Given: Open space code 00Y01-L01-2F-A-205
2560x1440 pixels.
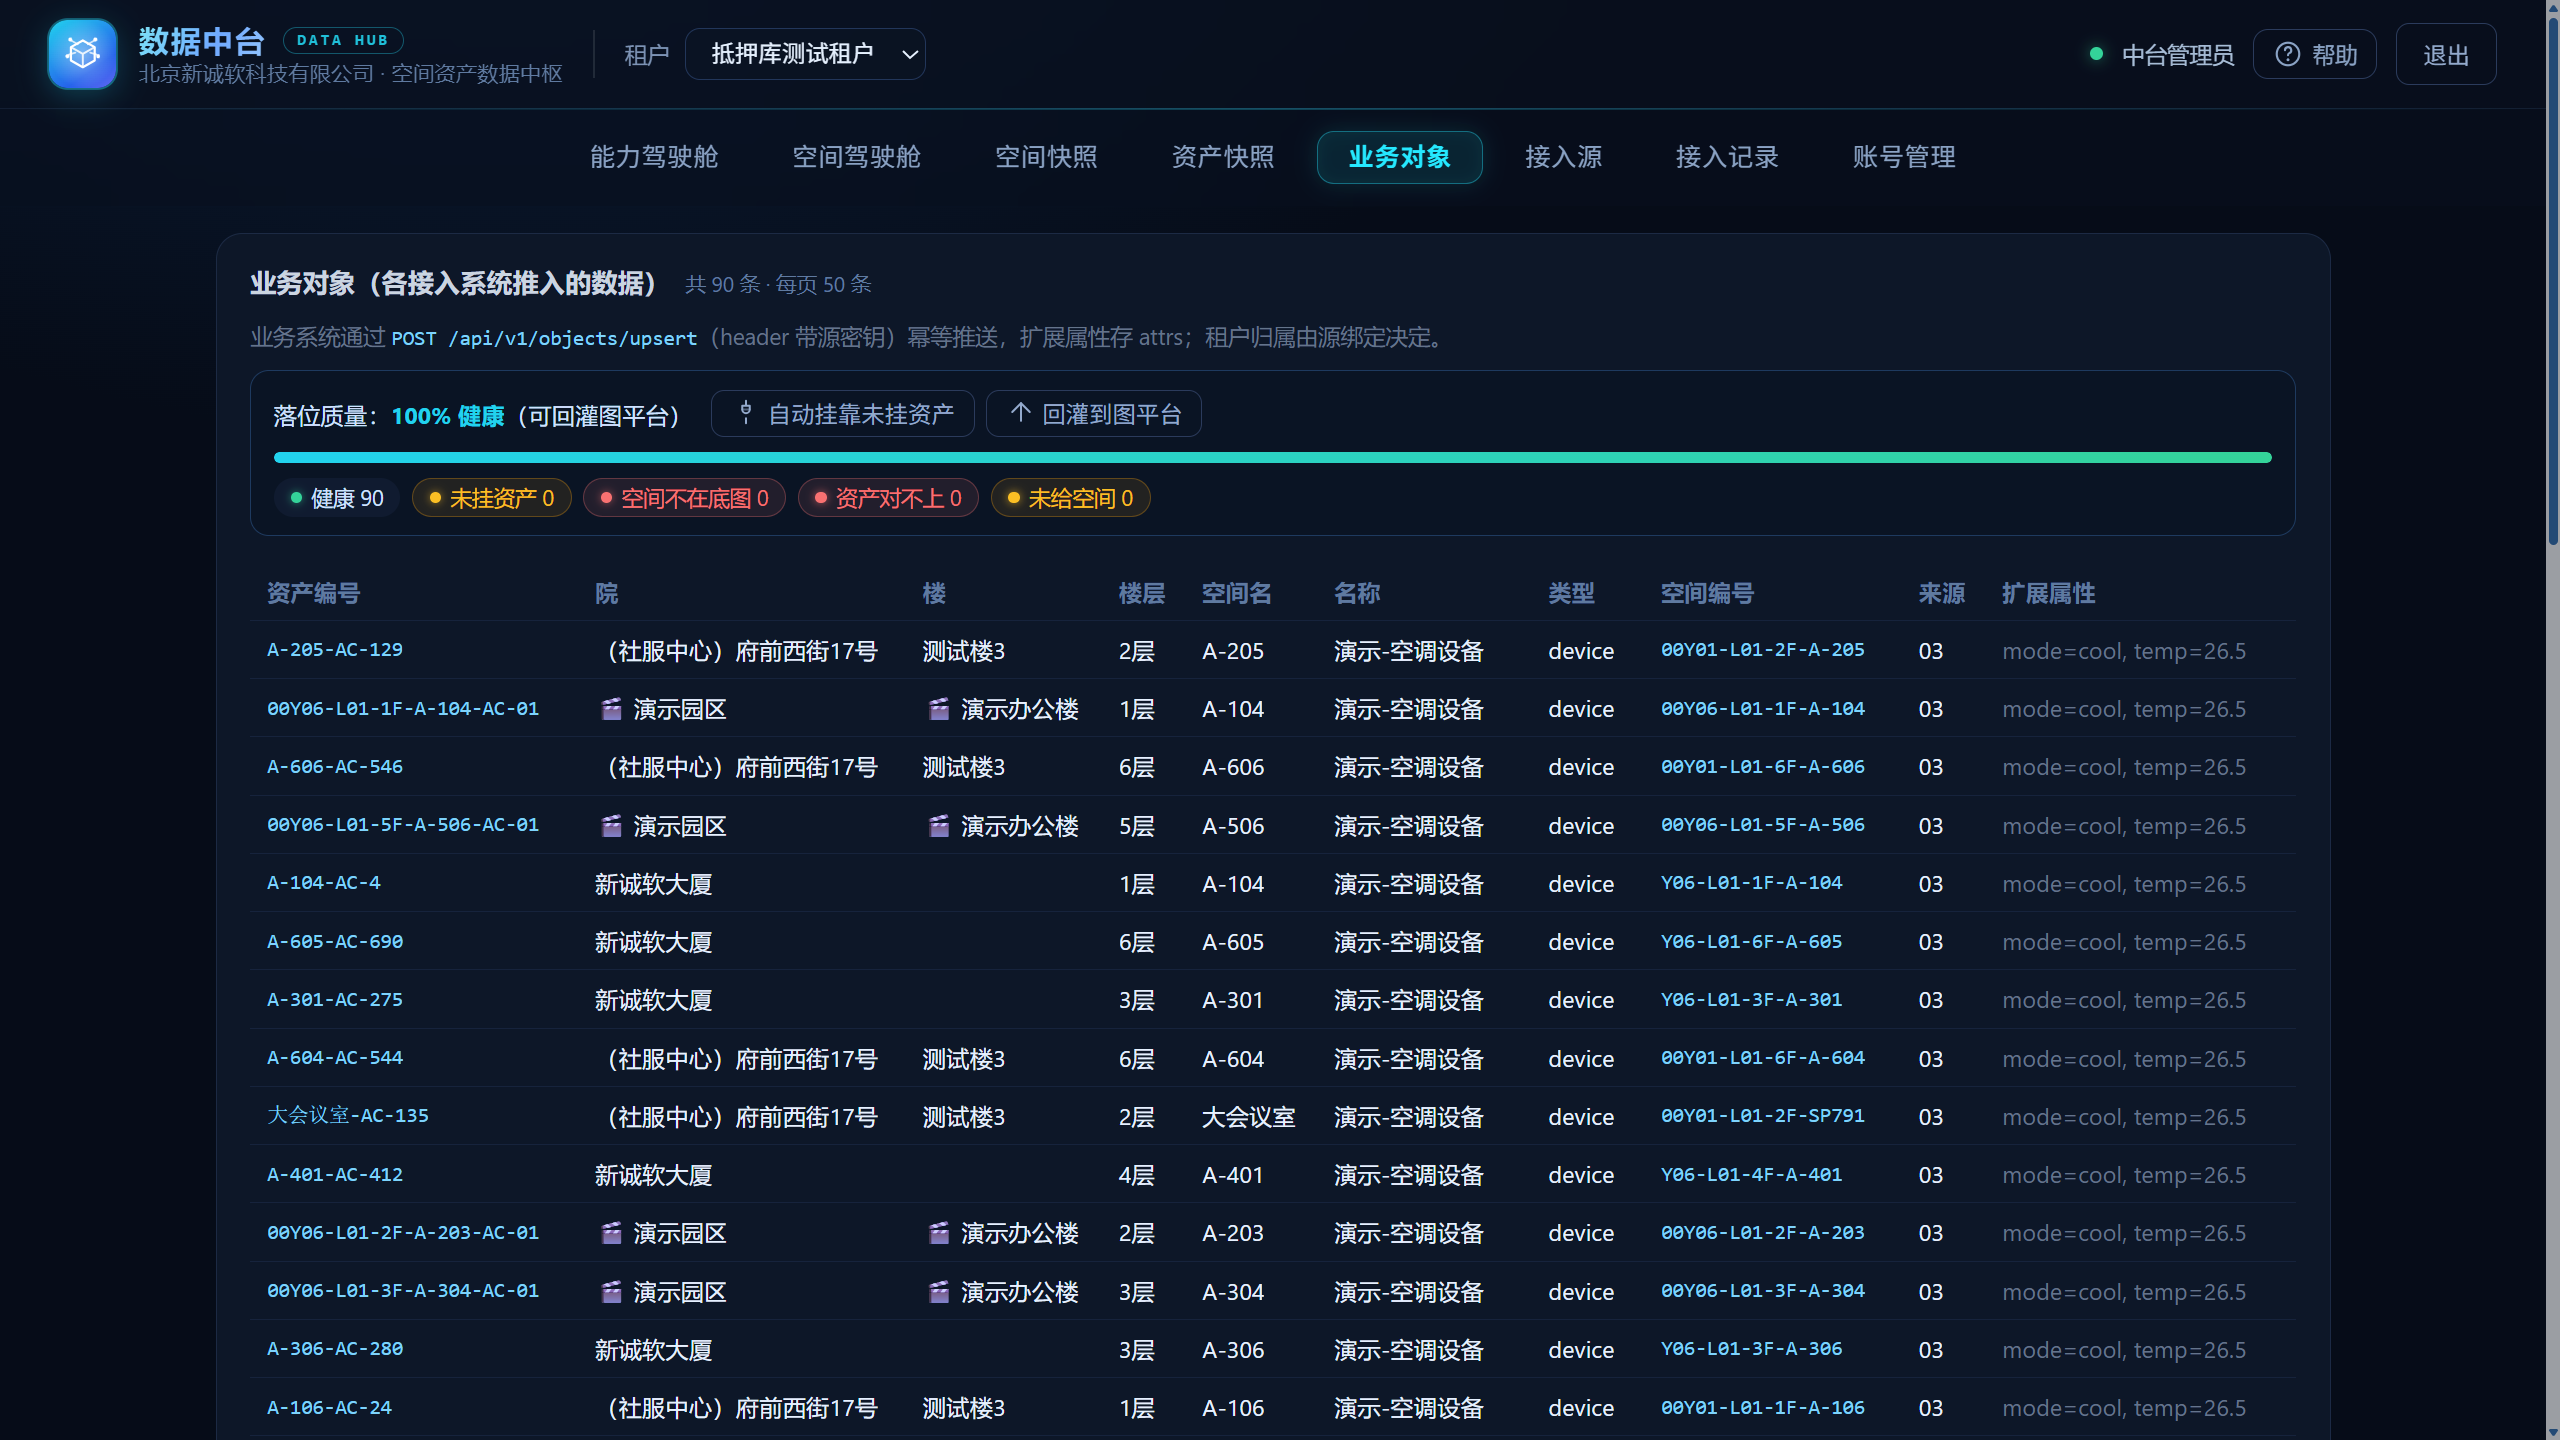Looking at the screenshot, I should coord(1762,649).
